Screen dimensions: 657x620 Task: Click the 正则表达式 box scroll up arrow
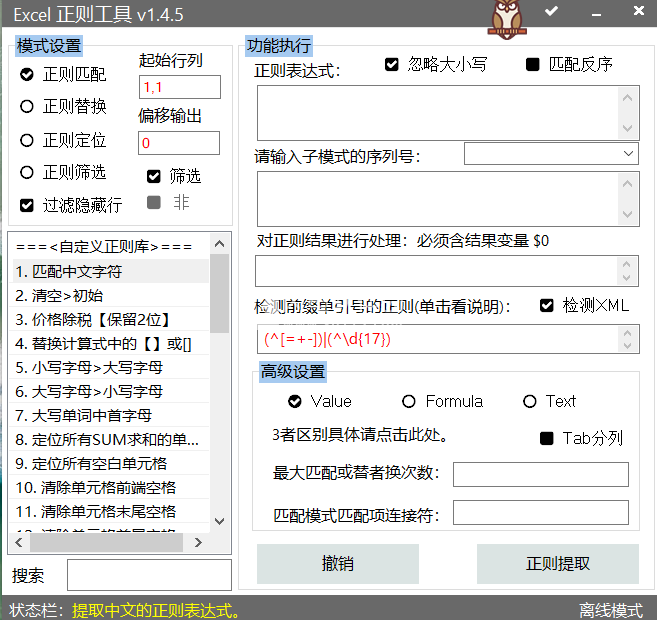(627, 98)
